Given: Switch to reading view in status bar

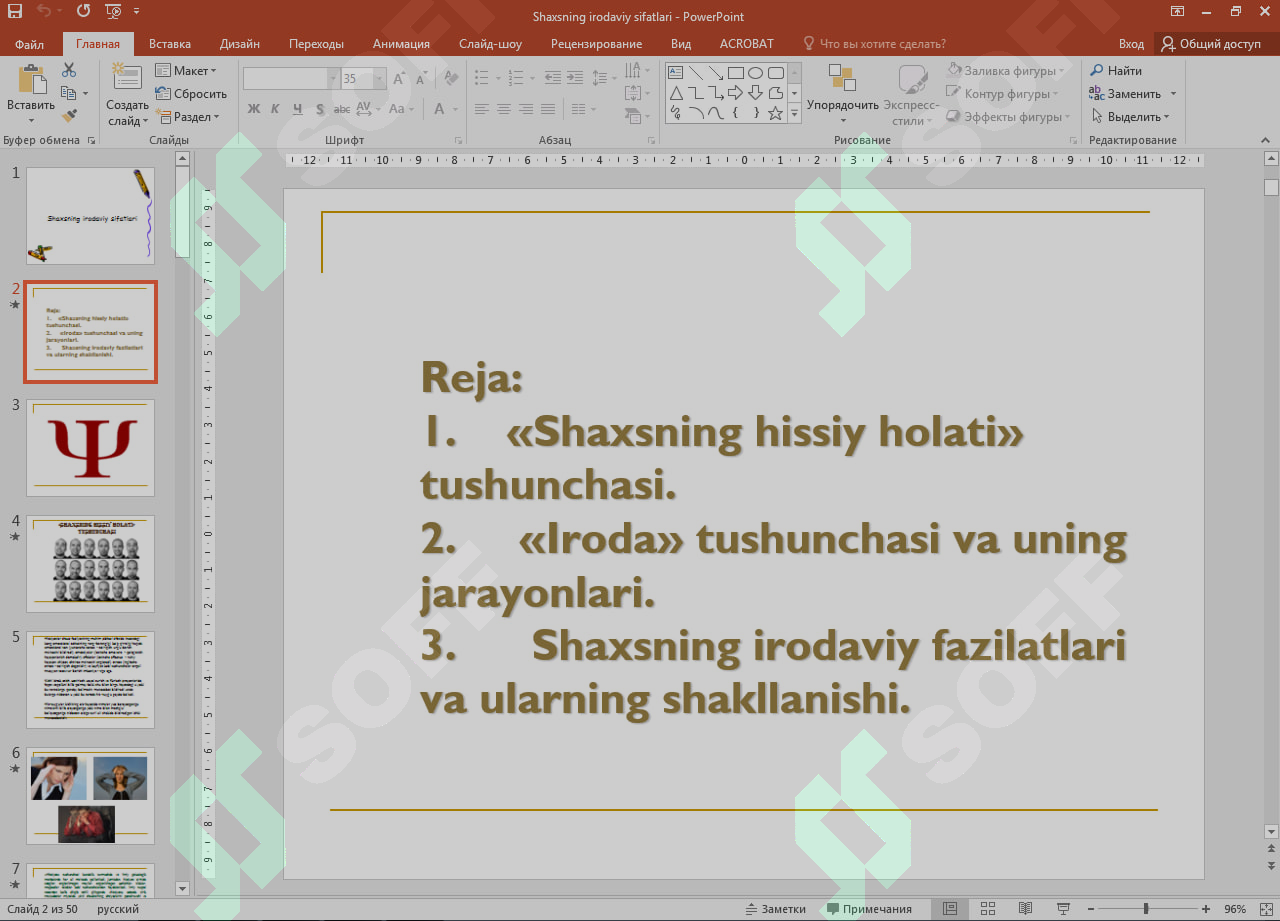Looking at the screenshot, I should pos(1025,908).
